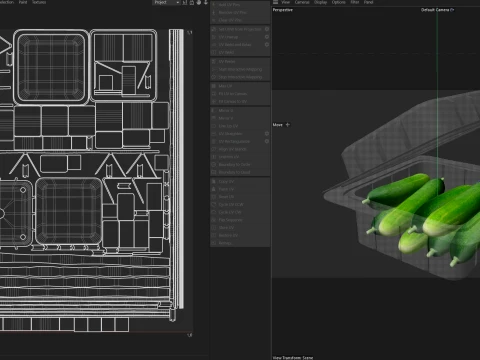Click the Remap command
The image size is (480, 360).
(240, 243)
